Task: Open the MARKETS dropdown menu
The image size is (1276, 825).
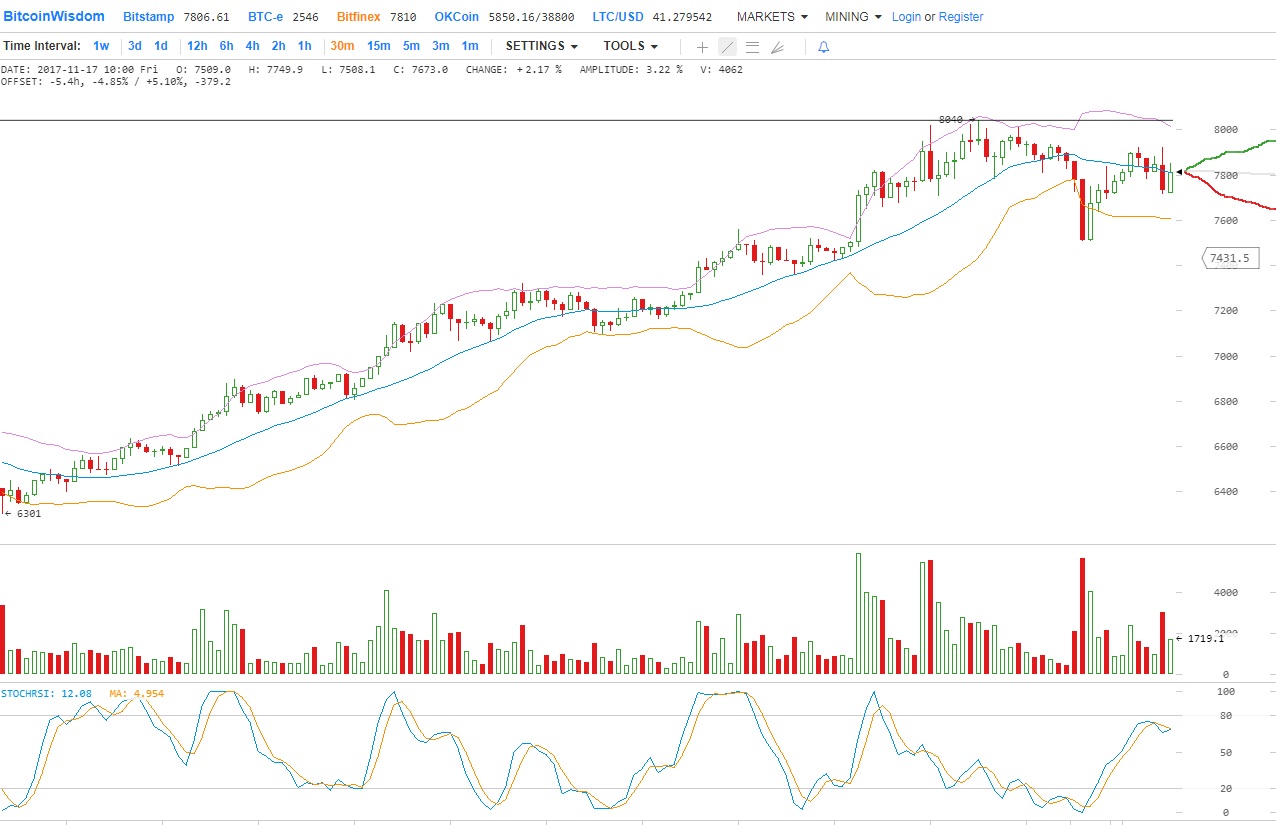Action: (x=772, y=17)
